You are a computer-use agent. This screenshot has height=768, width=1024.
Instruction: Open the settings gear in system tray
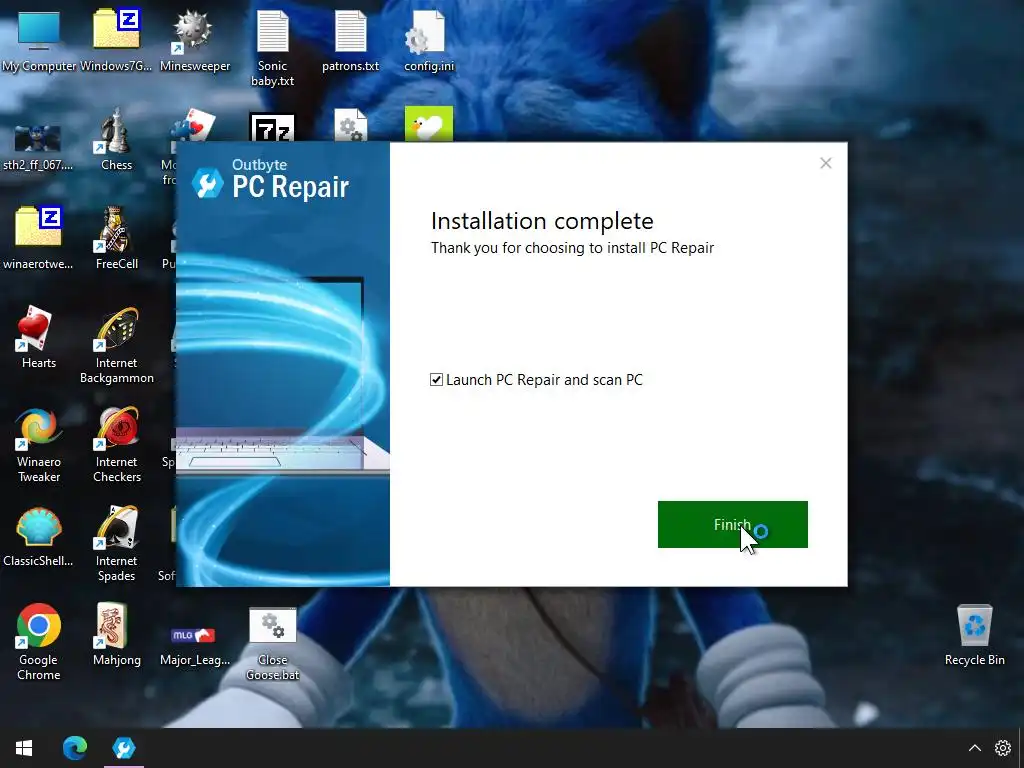click(x=1002, y=748)
